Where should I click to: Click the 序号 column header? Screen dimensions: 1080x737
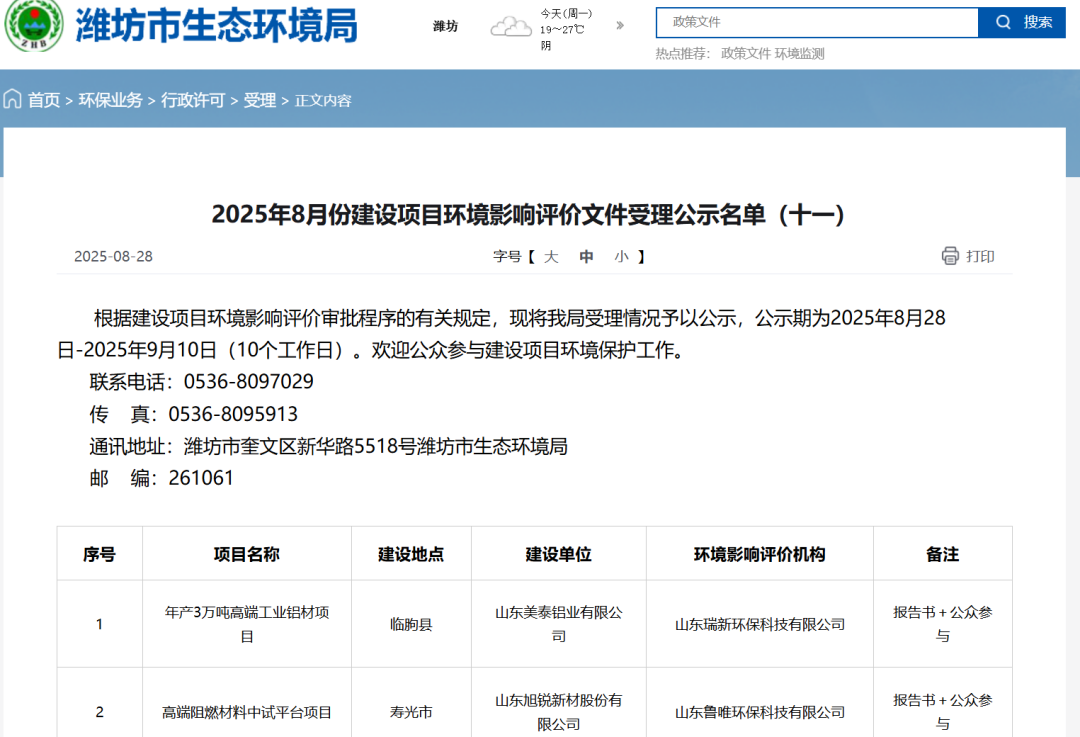tap(99, 554)
